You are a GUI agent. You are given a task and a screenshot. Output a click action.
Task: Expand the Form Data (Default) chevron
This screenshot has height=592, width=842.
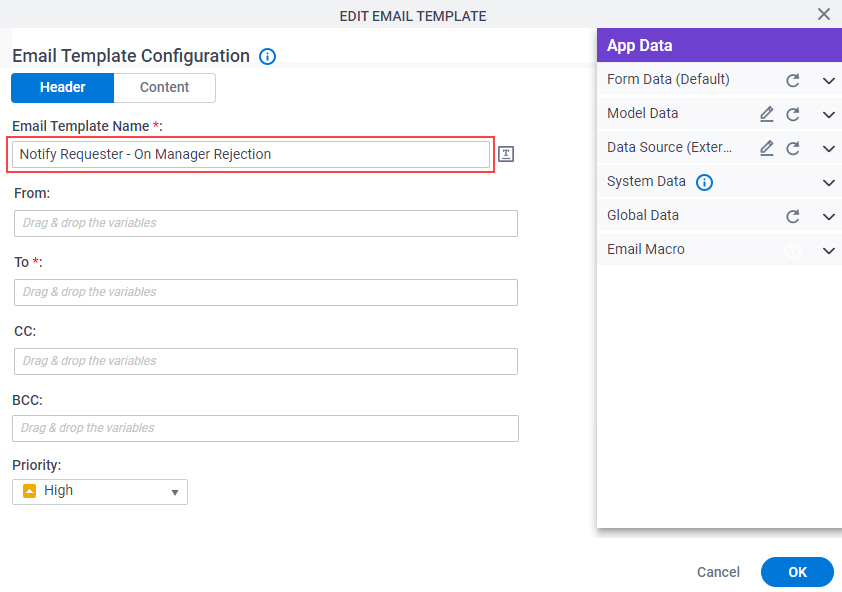(829, 81)
